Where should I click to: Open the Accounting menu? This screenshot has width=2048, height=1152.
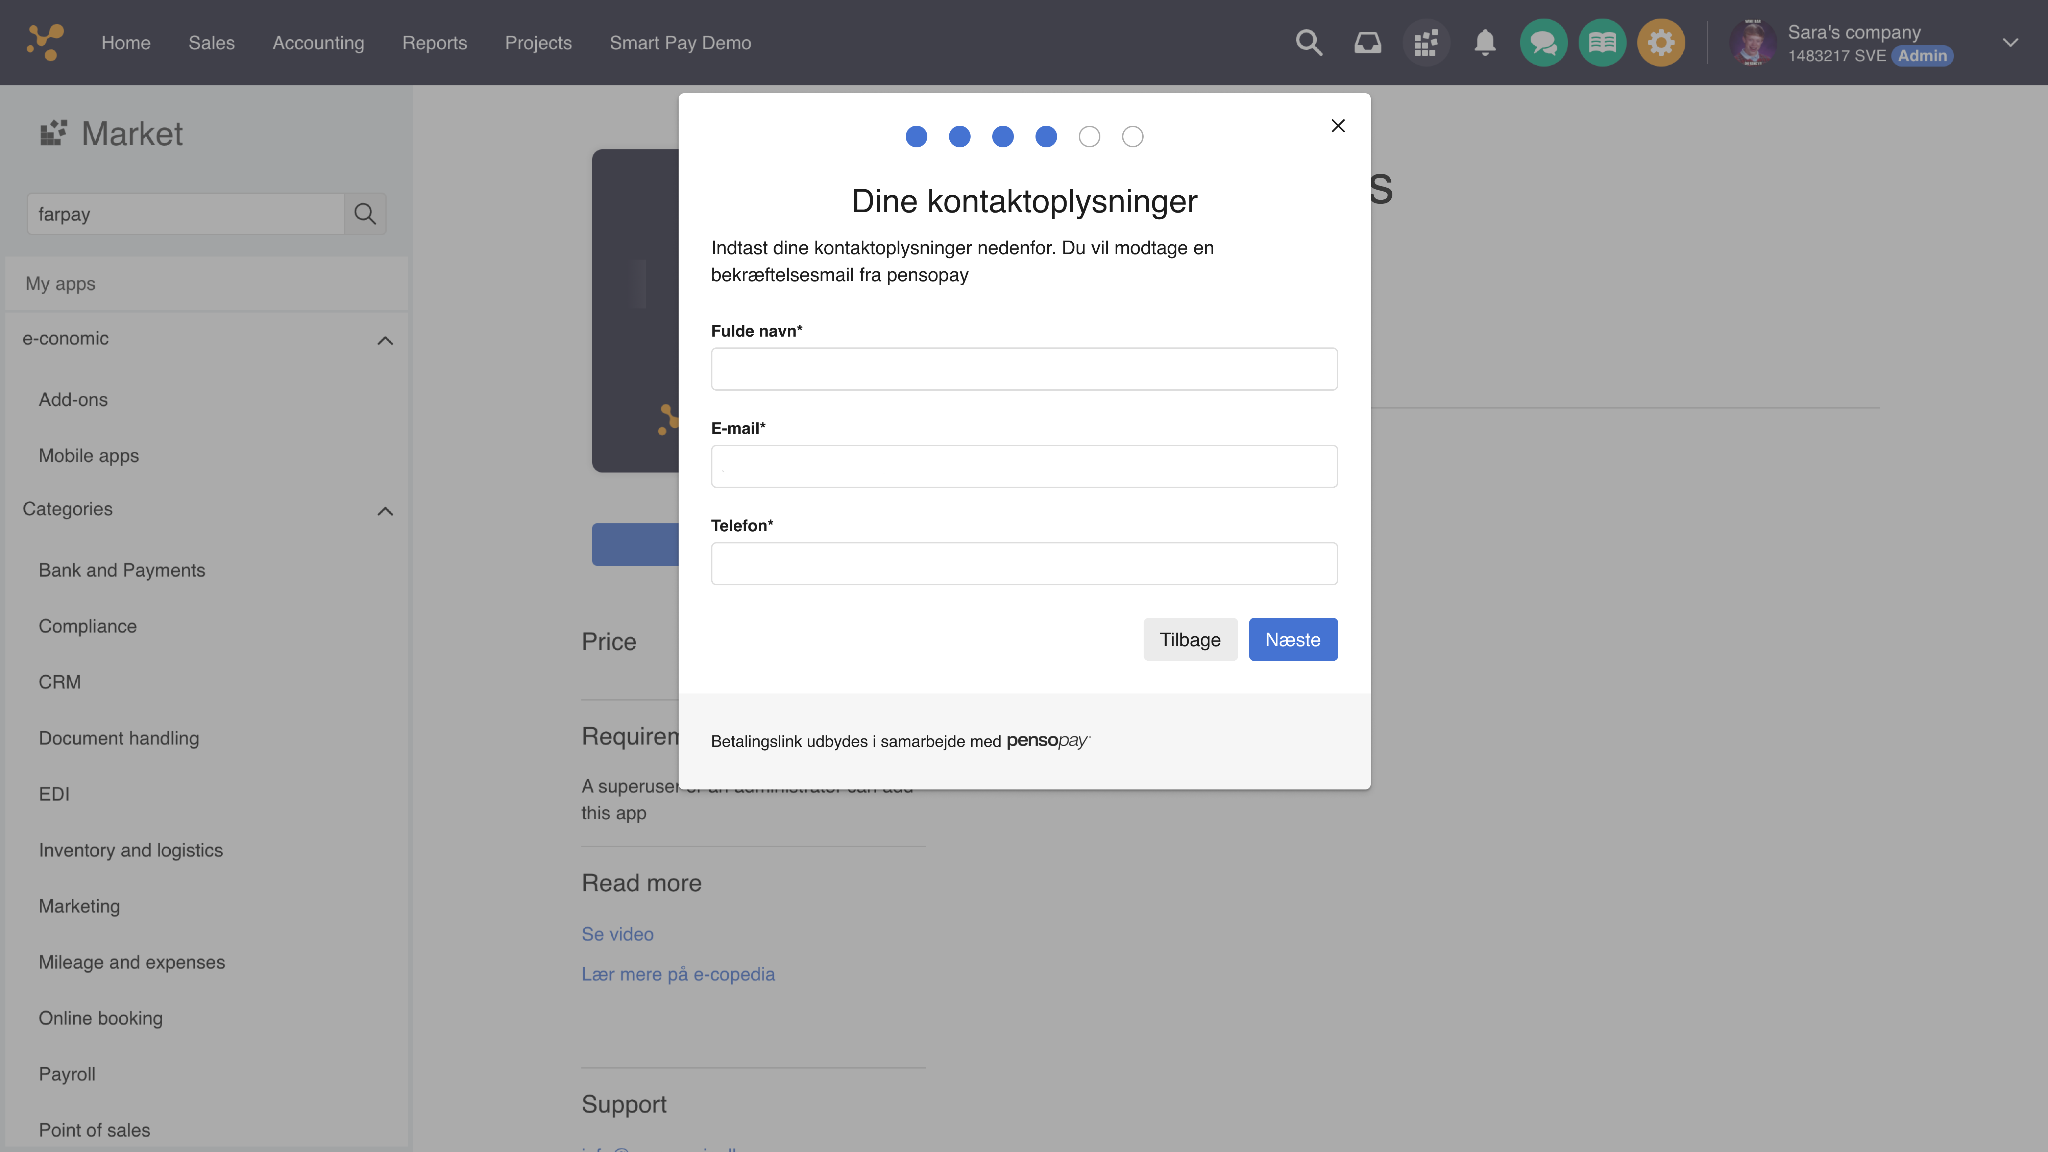point(318,43)
